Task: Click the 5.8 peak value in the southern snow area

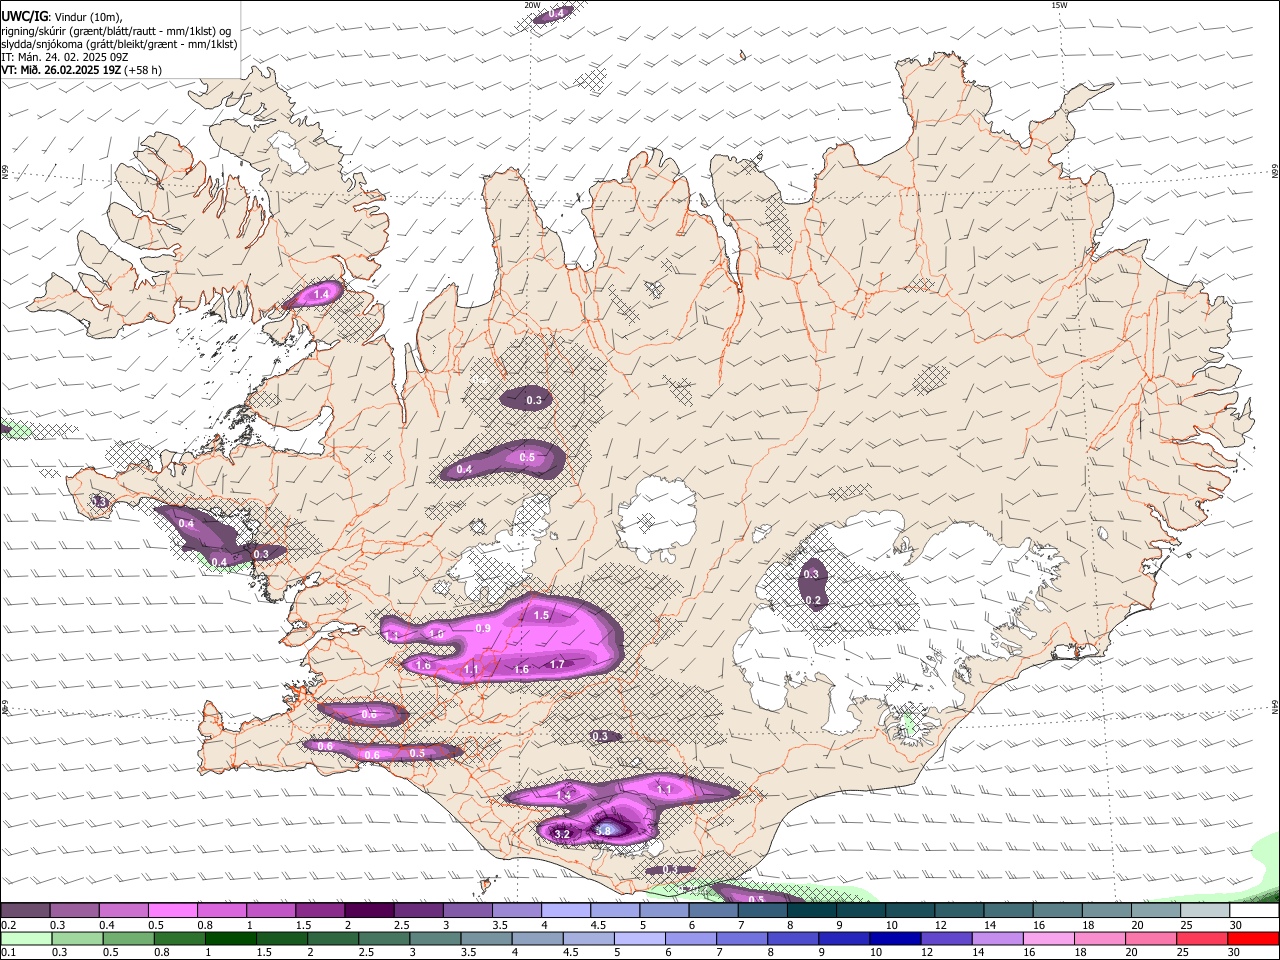Action: (603, 830)
